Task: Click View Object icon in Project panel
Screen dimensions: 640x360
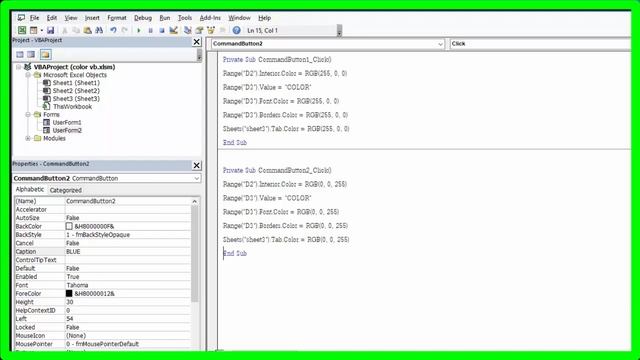Action: click(x=31, y=54)
